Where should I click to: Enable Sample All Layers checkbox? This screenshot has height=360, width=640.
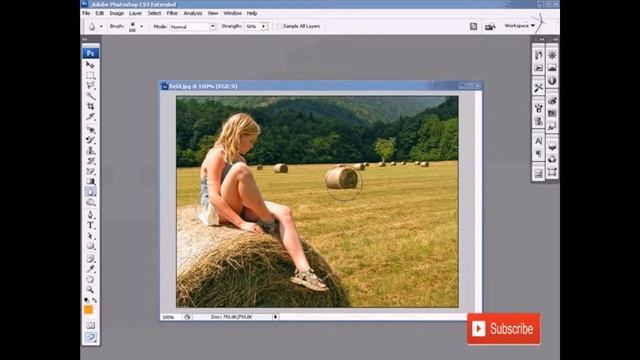point(280,26)
